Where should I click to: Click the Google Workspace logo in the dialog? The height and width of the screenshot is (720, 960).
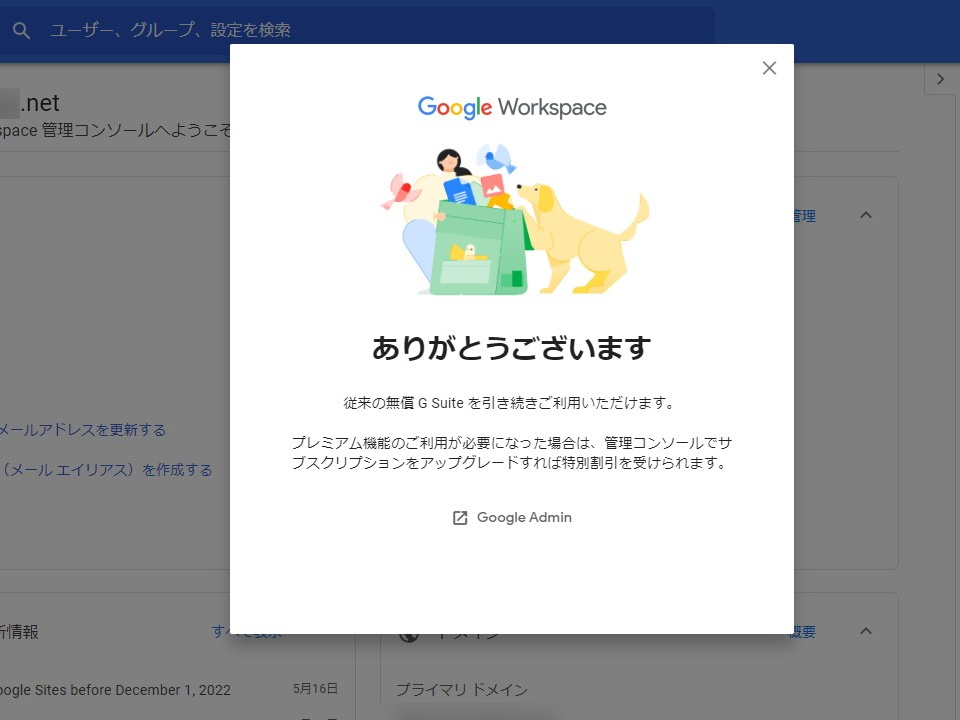(511, 107)
